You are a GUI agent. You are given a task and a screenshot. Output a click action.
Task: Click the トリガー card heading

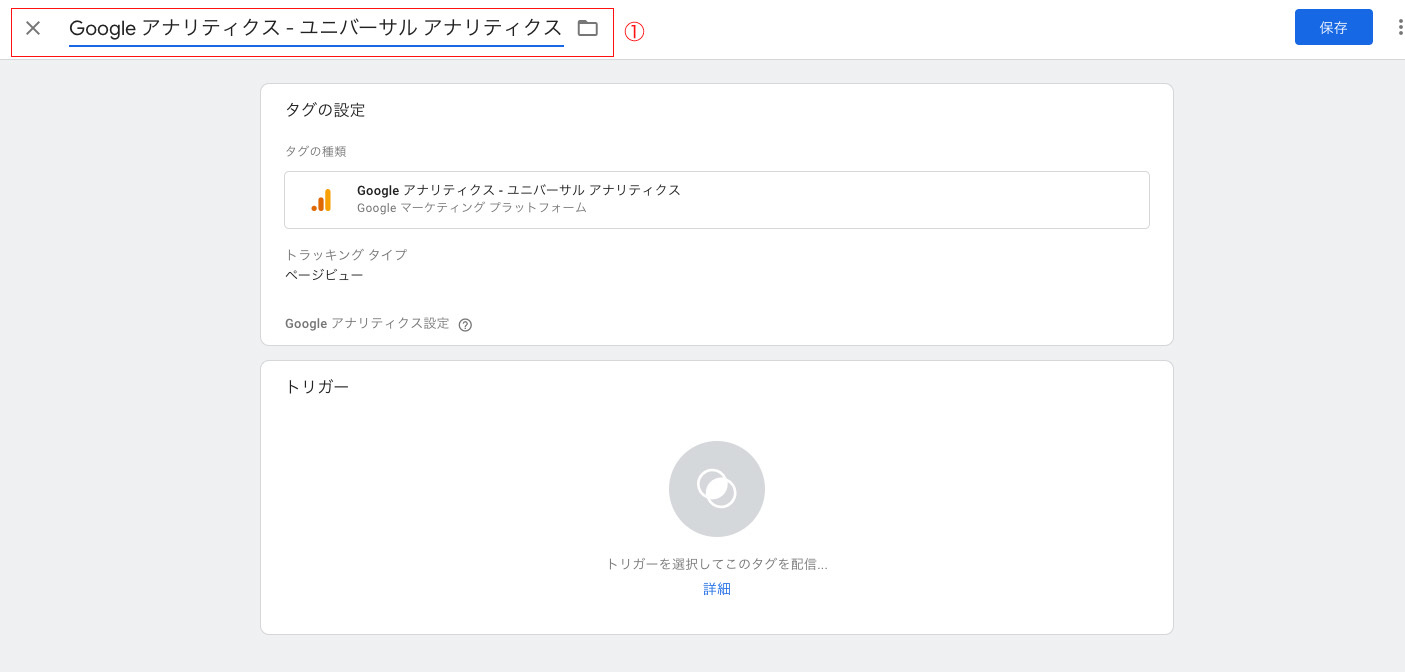pyautogui.click(x=317, y=387)
